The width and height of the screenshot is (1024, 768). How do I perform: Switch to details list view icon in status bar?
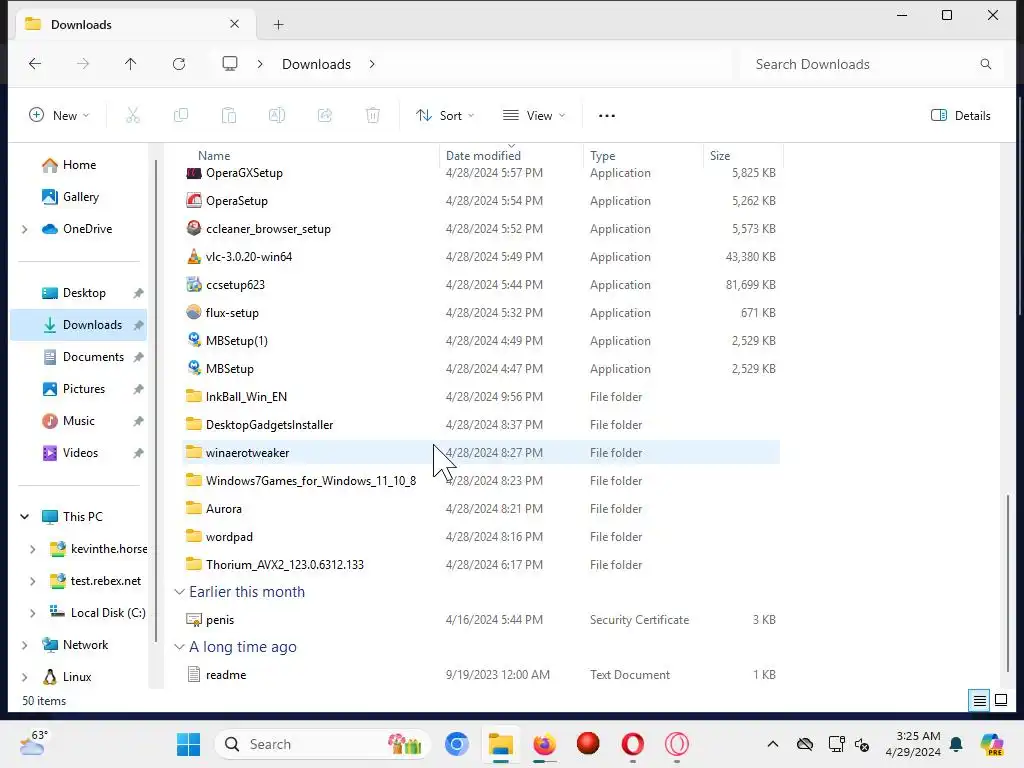point(980,701)
